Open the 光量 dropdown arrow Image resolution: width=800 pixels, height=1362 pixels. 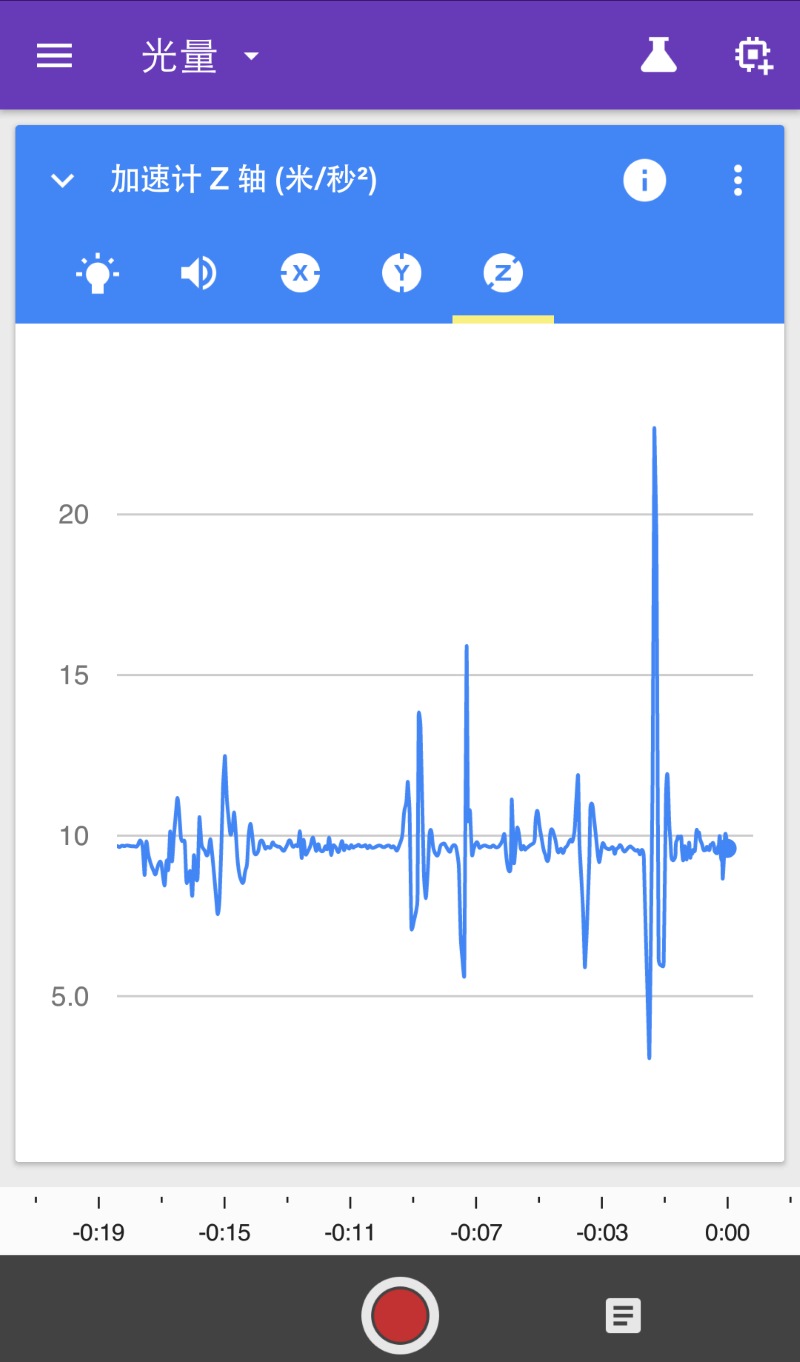[252, 56]
